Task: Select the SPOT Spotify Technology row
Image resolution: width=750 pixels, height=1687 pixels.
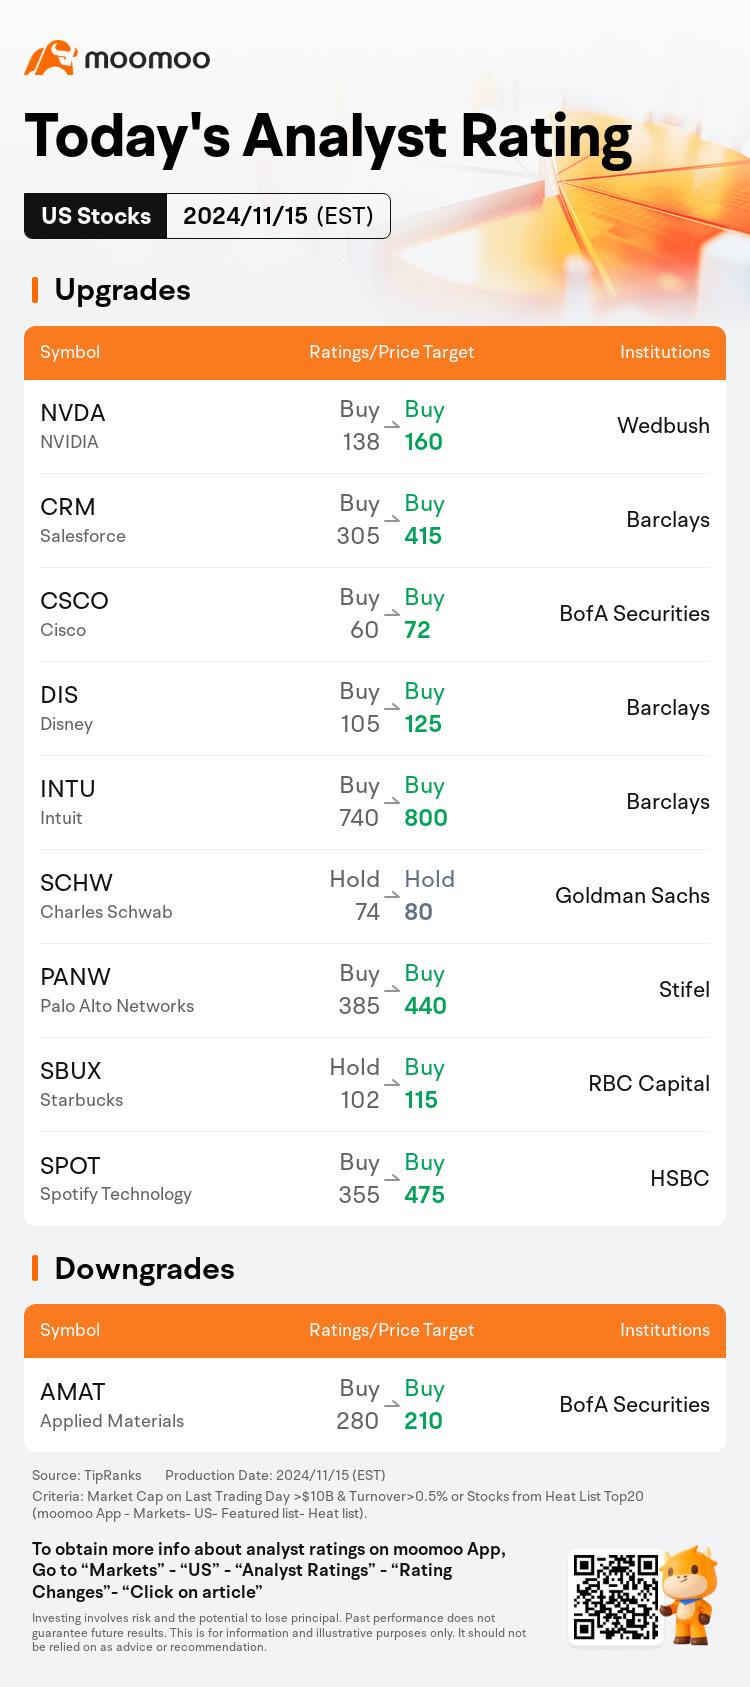Action: click(x=375, y=1179)
